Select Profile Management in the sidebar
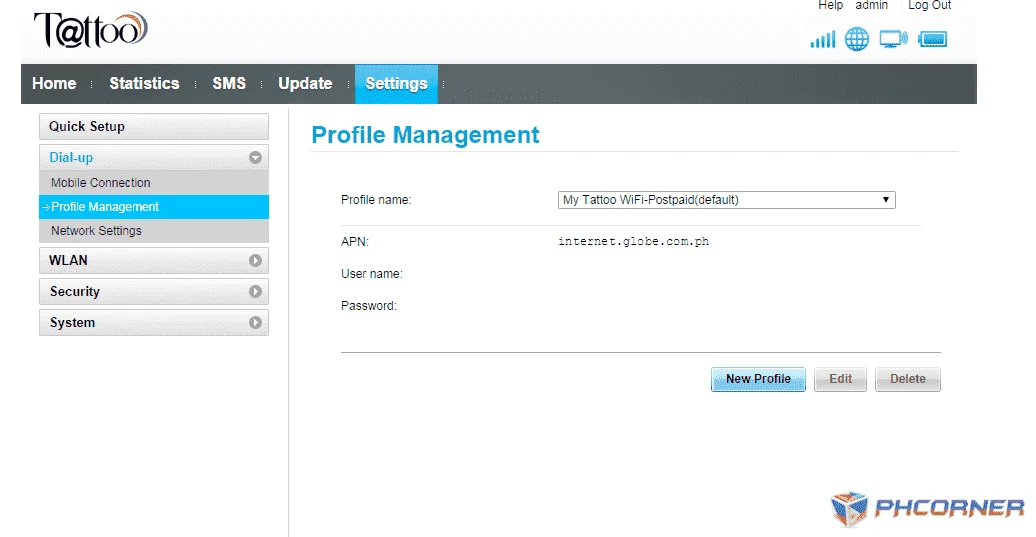Image resolution: width=1036 pixels, height=537 pixels. coord(154,207)
